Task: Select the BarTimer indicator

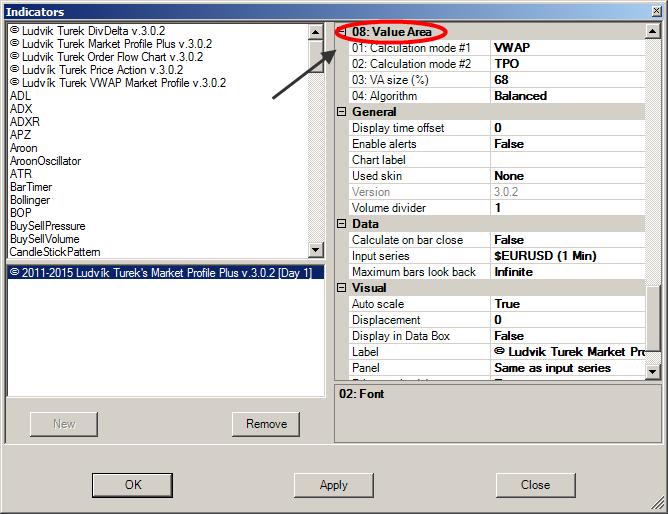Action: pyautogui.click(x=31, y=187)
